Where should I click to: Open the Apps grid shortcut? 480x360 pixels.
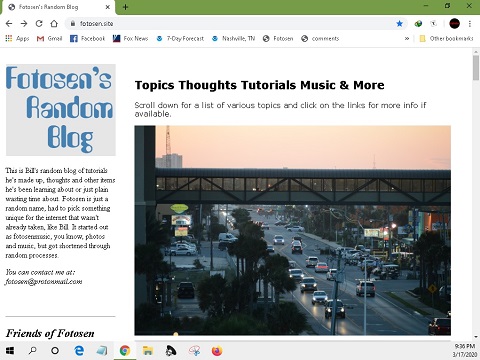17,39
